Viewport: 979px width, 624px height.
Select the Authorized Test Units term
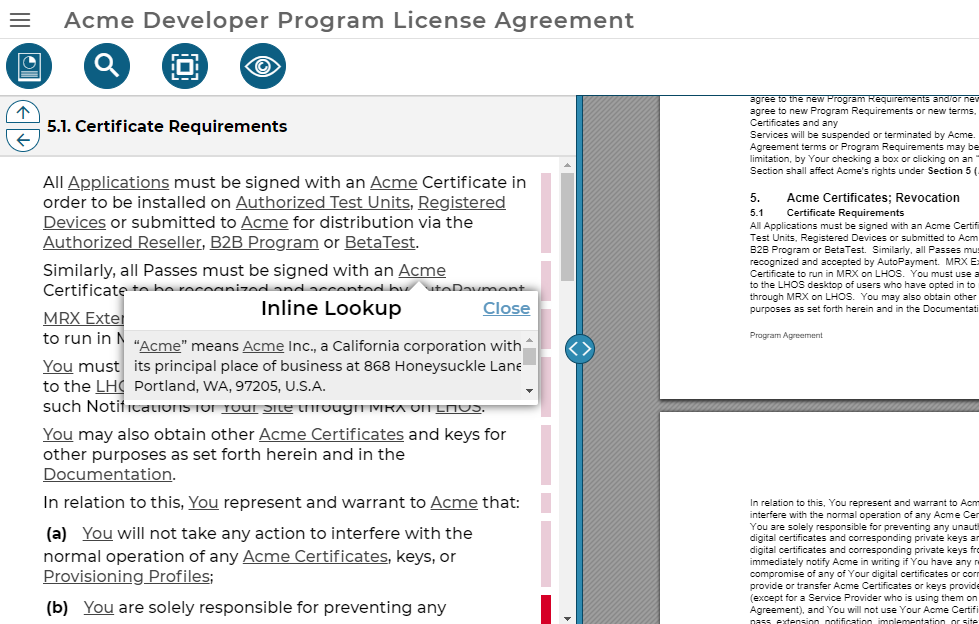pos(322,202)
